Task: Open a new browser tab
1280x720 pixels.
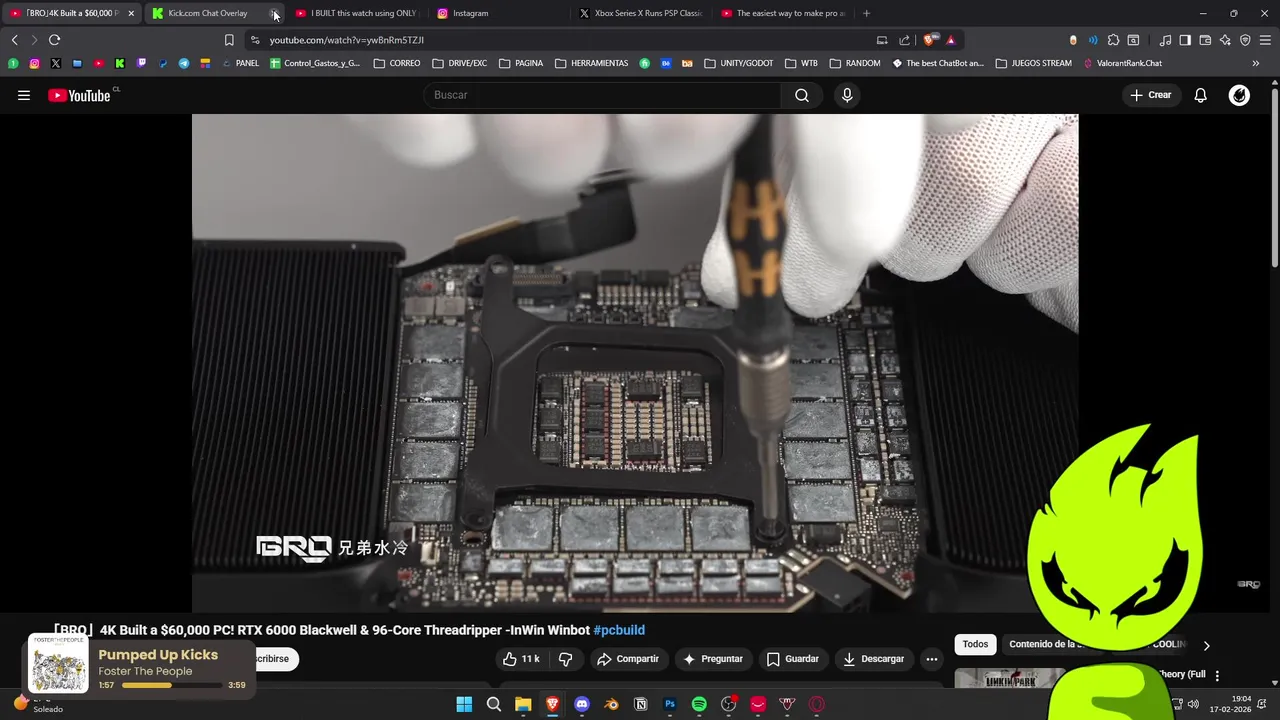Action: click(x=866, y=13)
